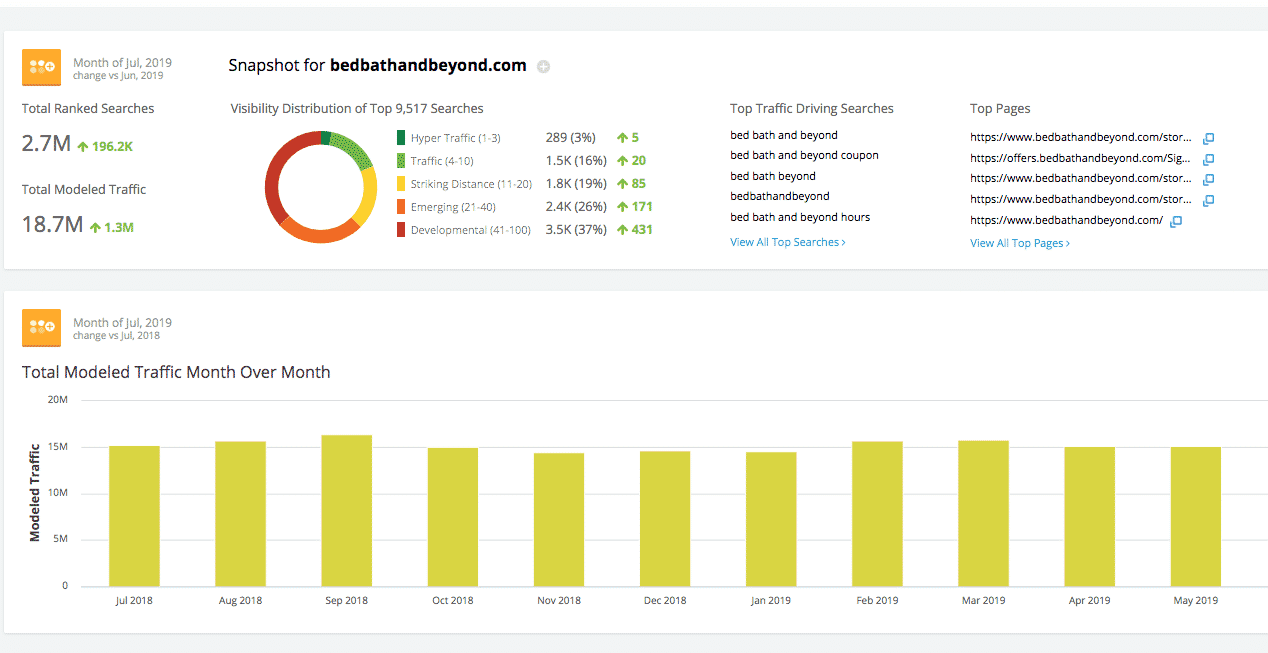
Task: Select the Mar 2019 bar in the traffic chart
Action: point(983,513)
